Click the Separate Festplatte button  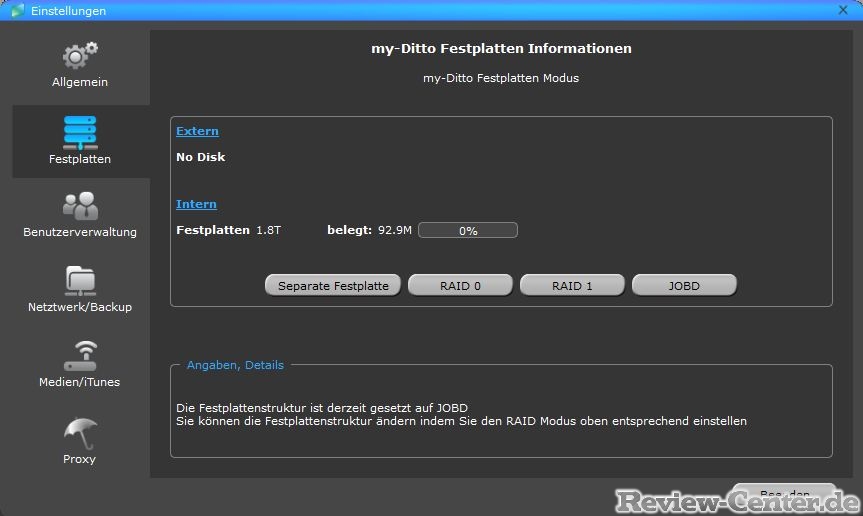tap(333, 286)
